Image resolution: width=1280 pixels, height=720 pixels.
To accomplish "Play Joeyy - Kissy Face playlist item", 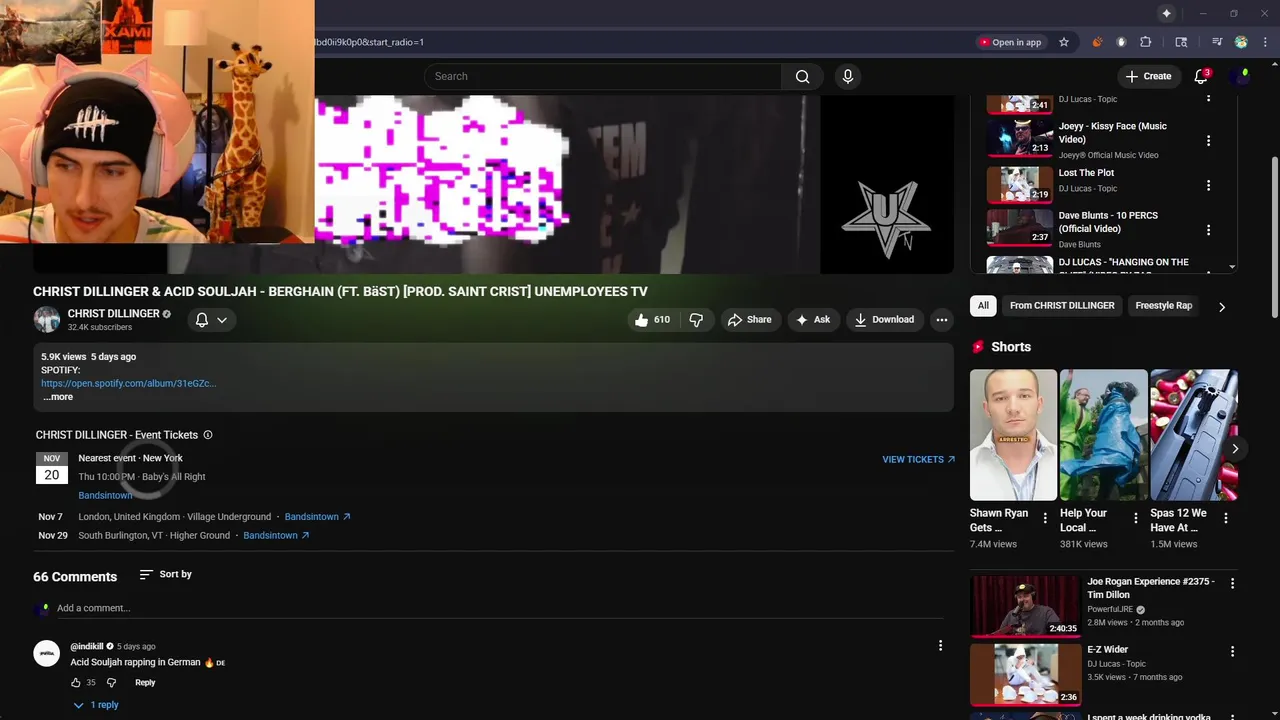I will (x=1096, y=141).
